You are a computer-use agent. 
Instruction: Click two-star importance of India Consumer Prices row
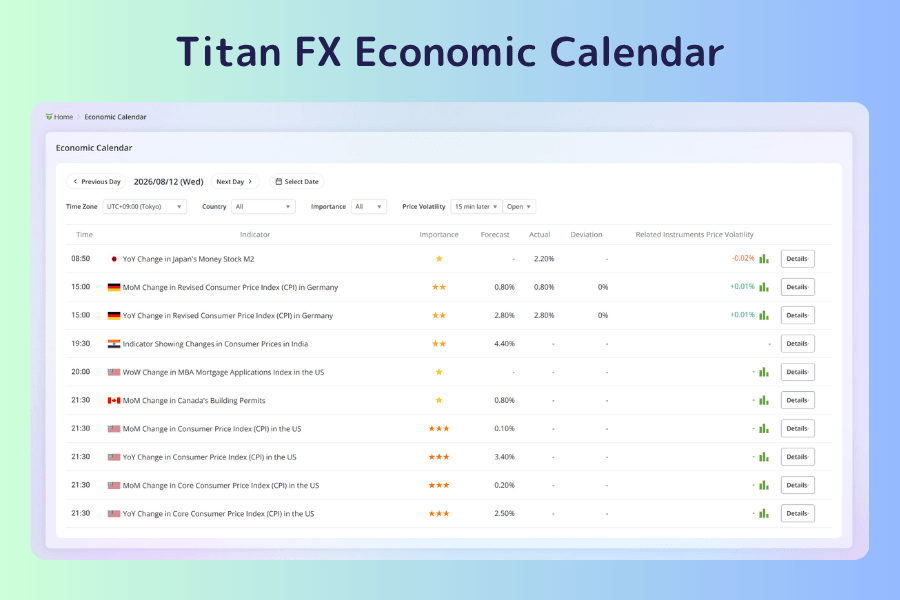pos(439,344)
